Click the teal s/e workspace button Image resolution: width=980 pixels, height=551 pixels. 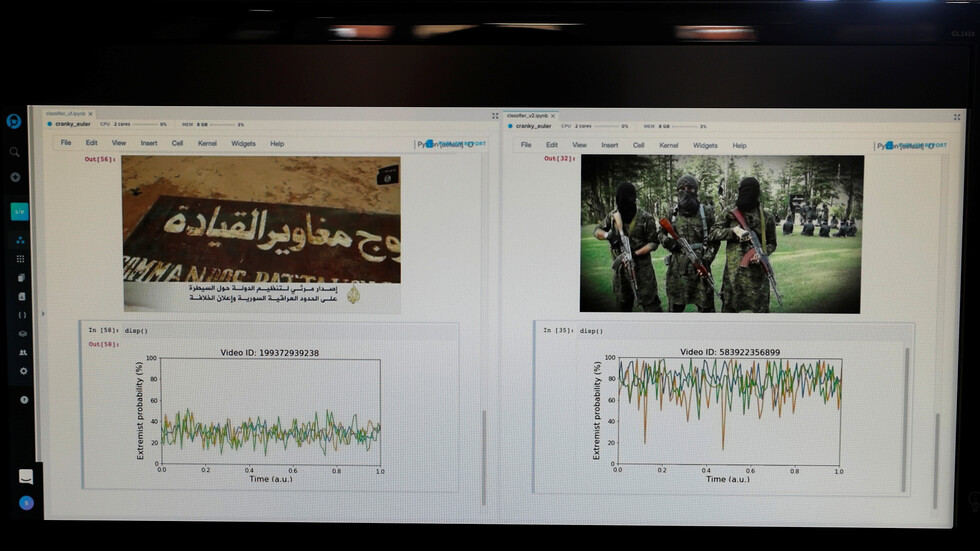pos(19,211)
